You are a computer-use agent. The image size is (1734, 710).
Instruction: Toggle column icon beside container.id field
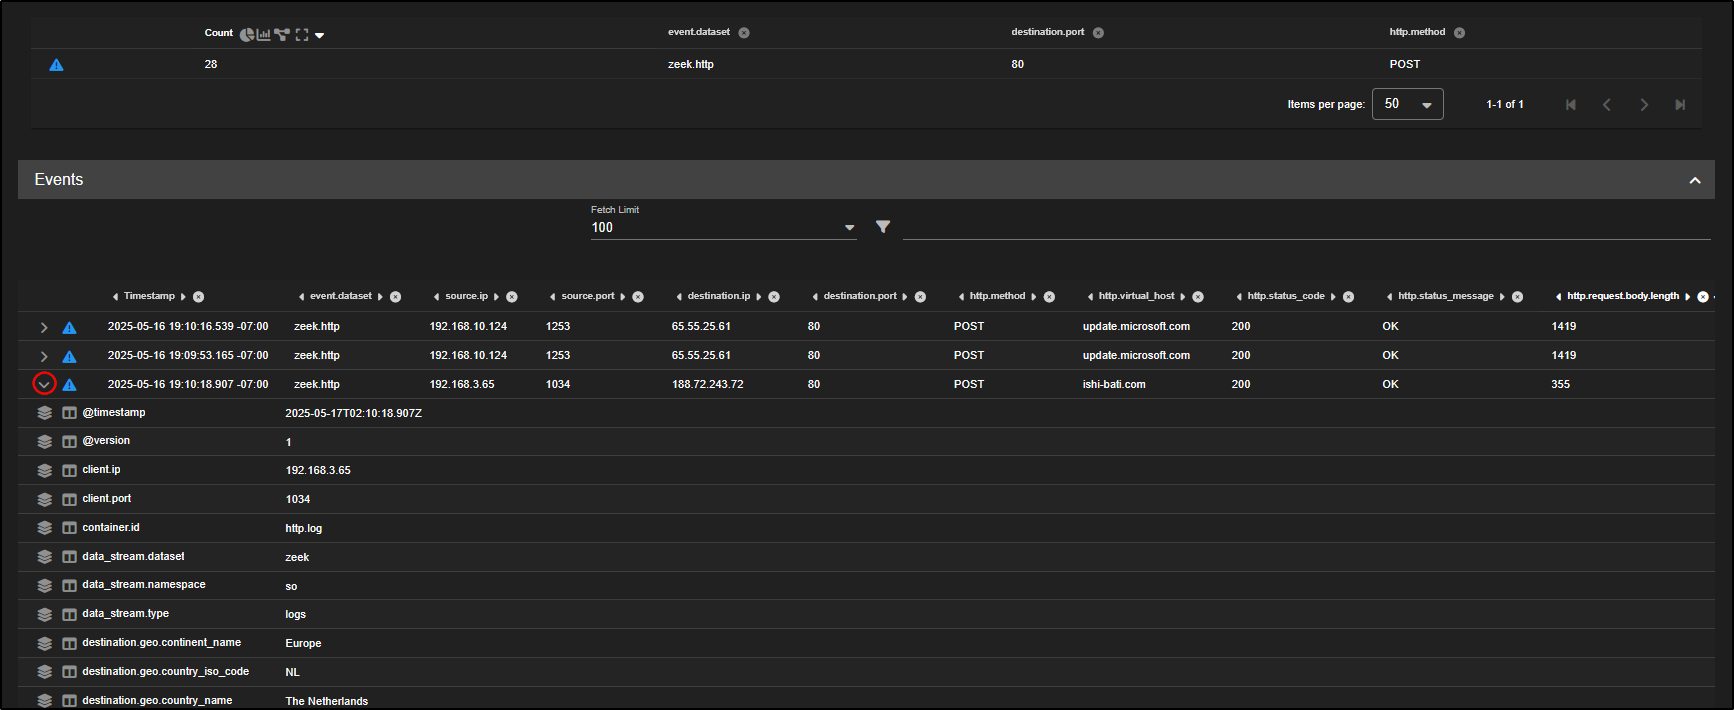69,528
